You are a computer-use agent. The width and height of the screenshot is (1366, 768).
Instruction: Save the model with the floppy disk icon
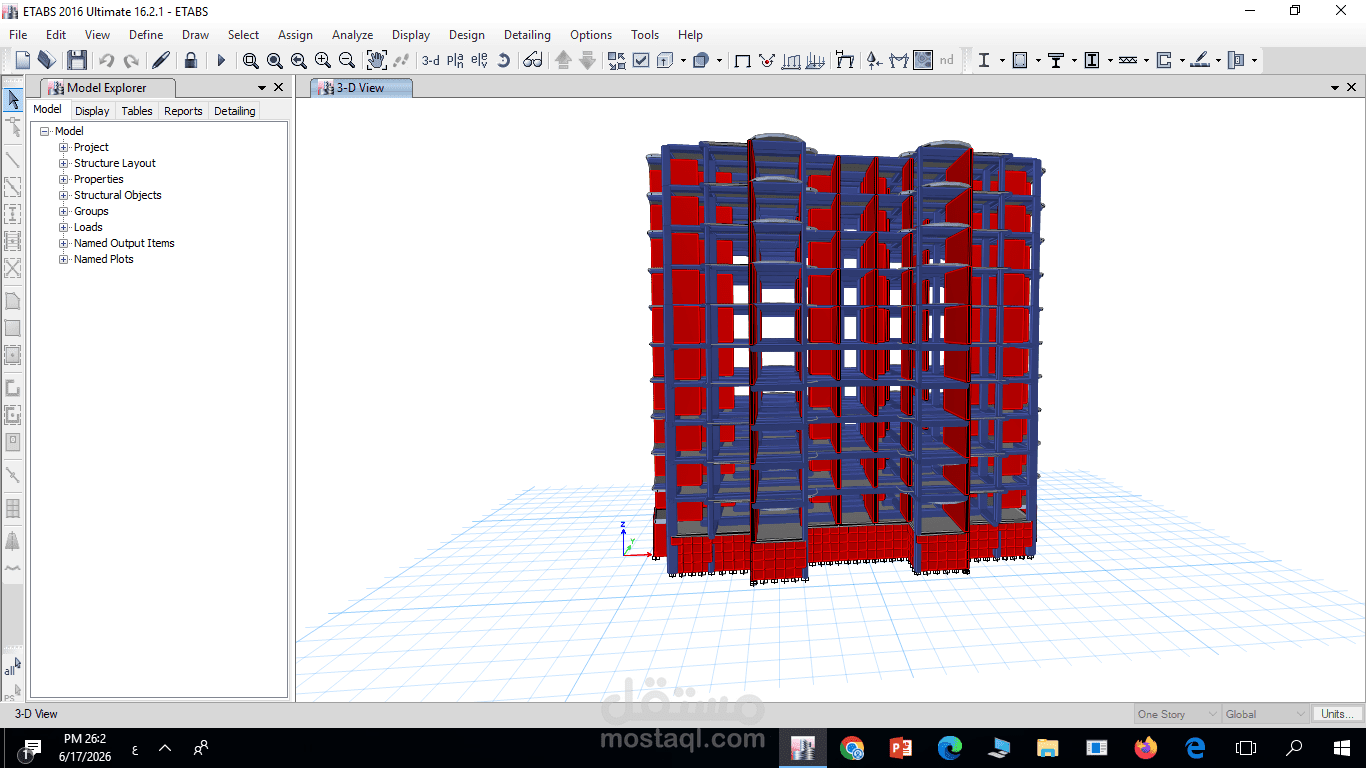point(77,60)
